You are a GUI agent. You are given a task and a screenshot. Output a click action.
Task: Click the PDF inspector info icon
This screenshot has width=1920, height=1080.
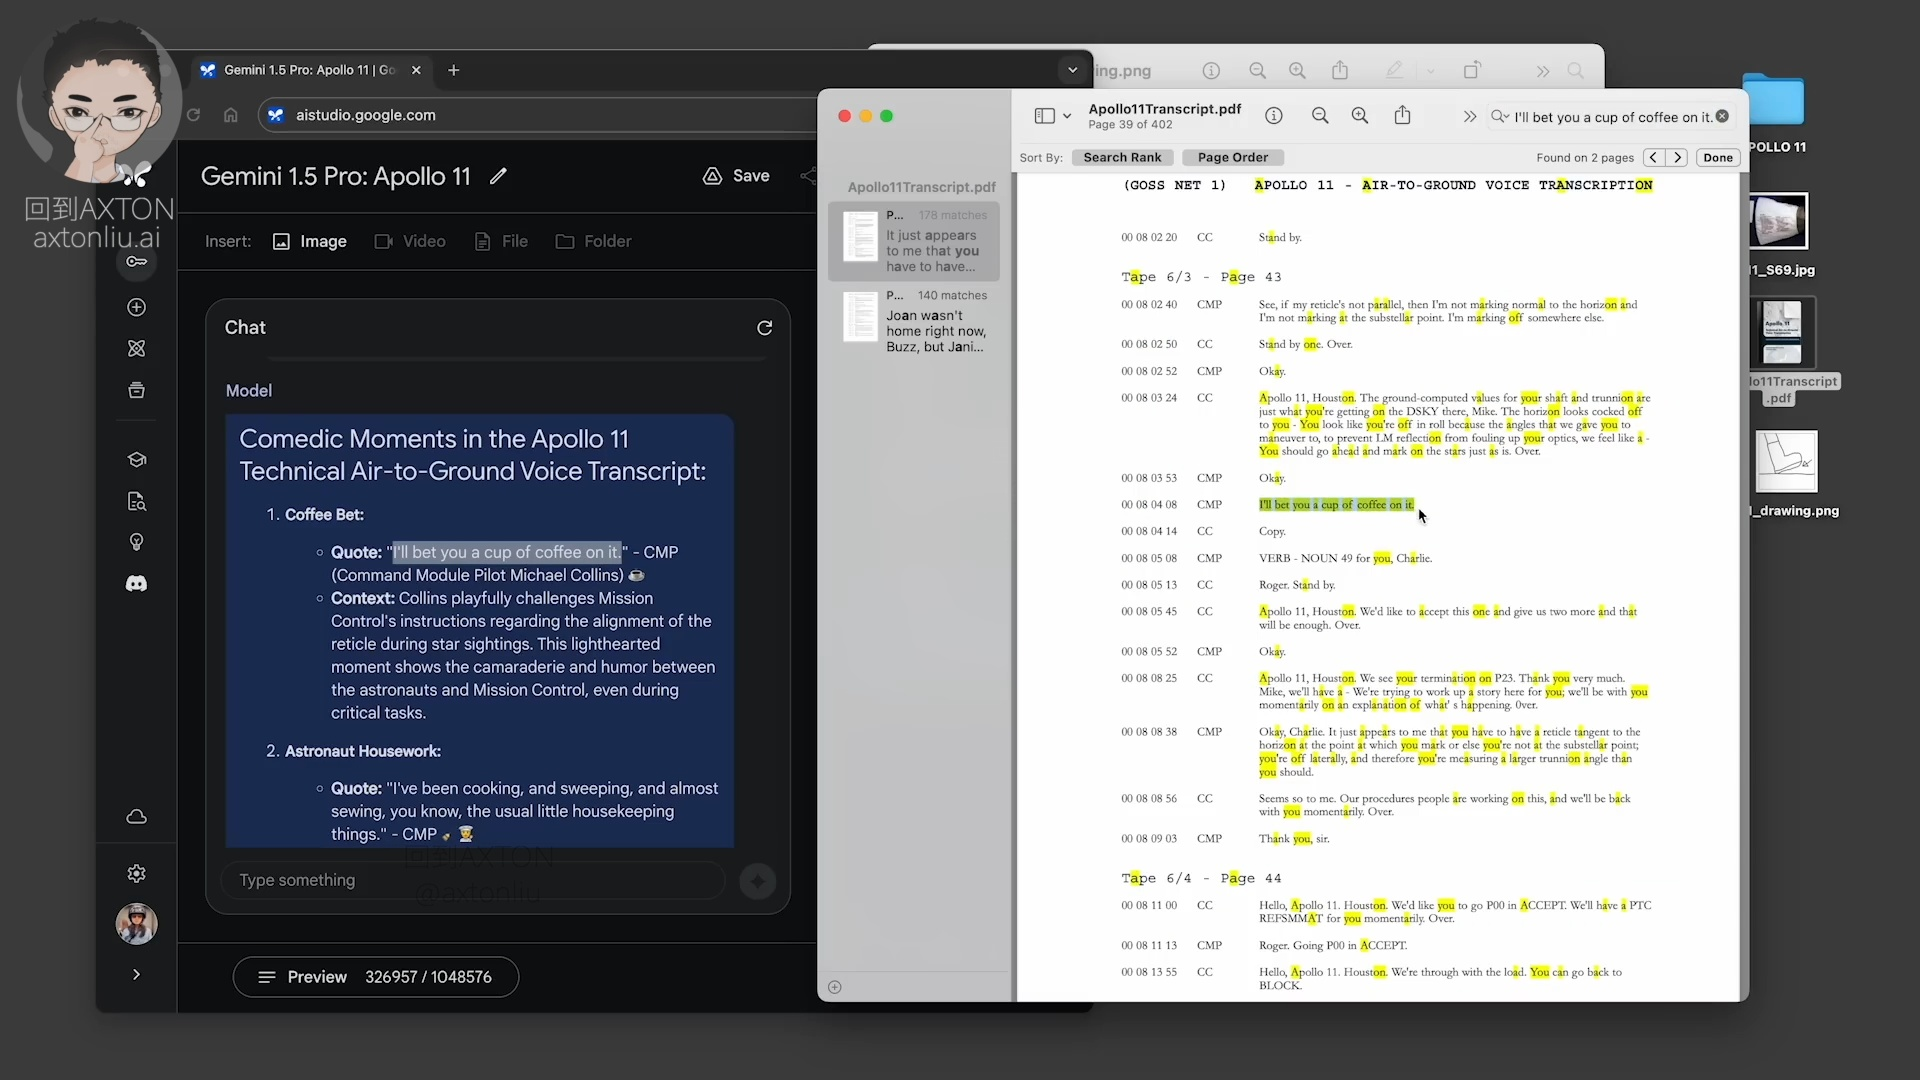(x=1274, y=116)
